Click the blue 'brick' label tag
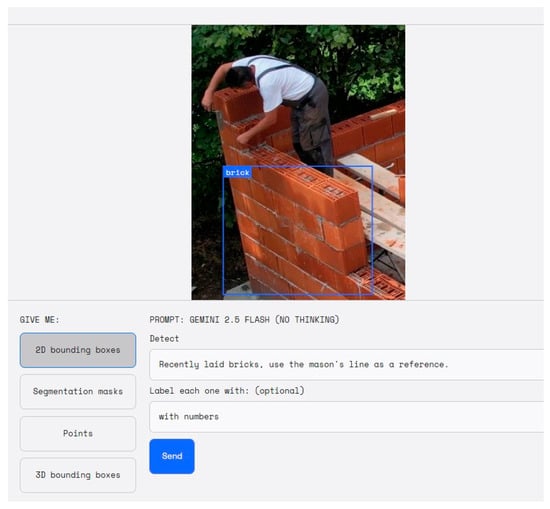The image size is (550, 509). tap(237, 173)
